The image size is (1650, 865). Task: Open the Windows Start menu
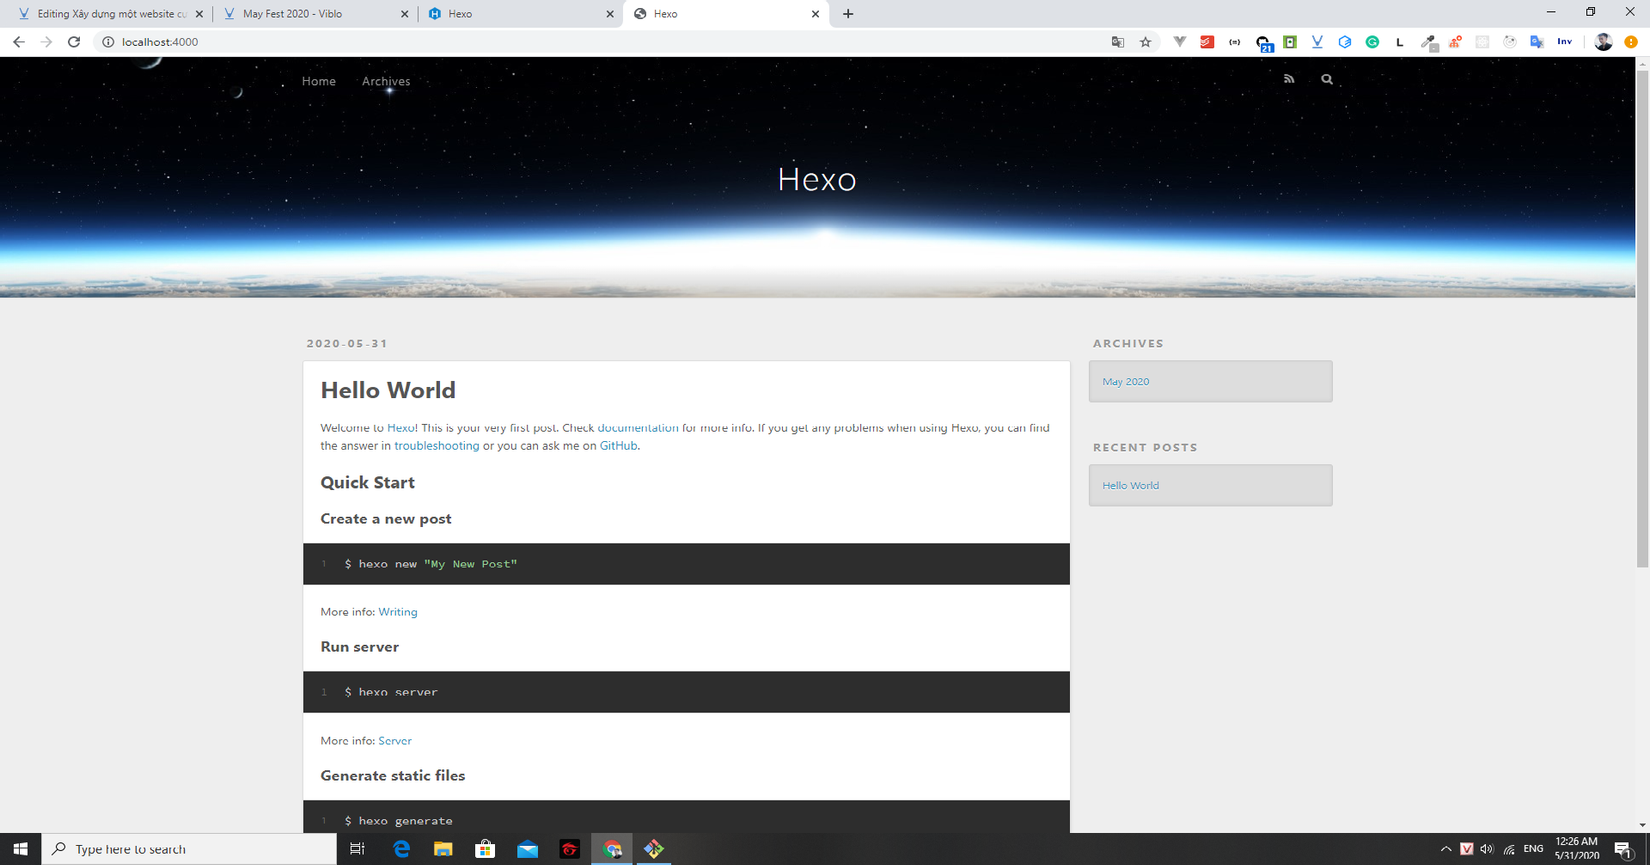20,849
